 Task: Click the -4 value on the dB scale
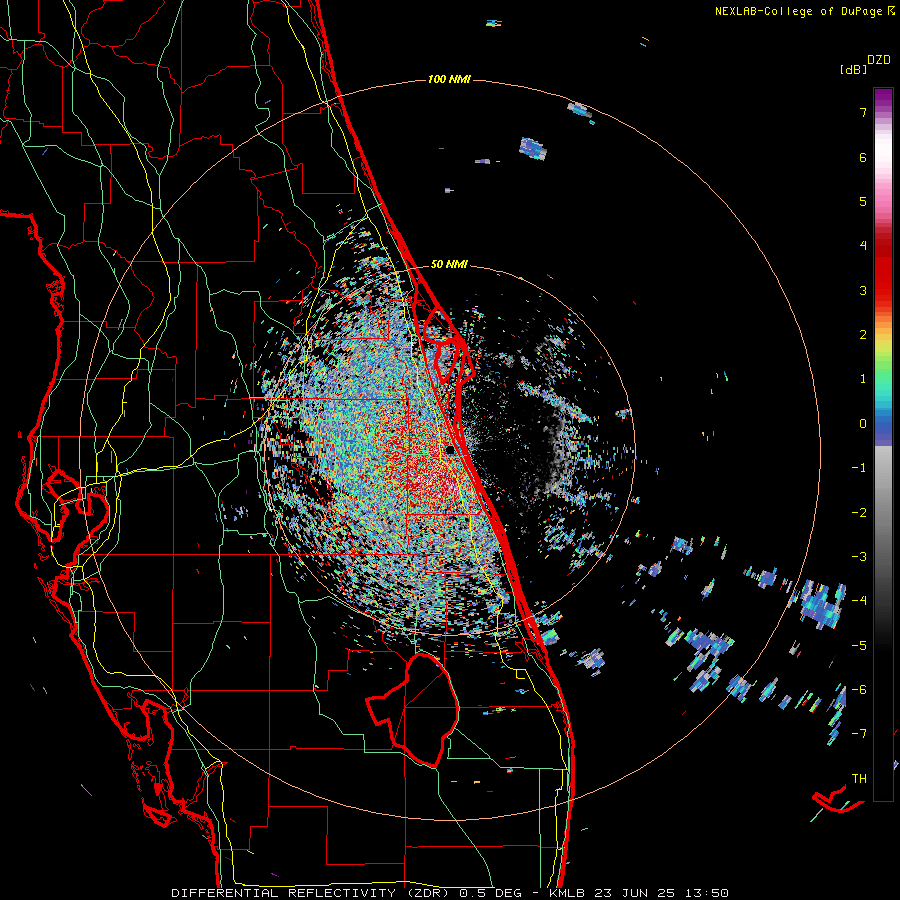tap(859, 601)
